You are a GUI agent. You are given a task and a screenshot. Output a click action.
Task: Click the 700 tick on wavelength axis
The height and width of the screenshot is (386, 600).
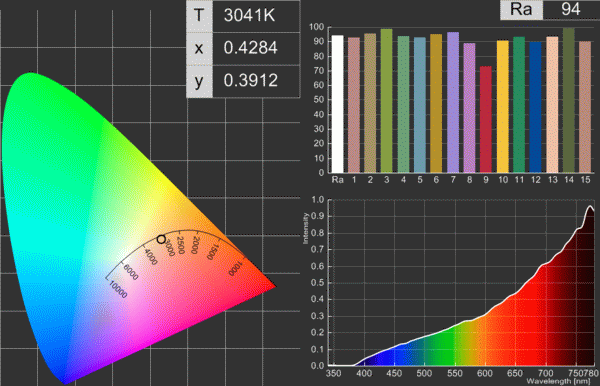tap(545, 373)
